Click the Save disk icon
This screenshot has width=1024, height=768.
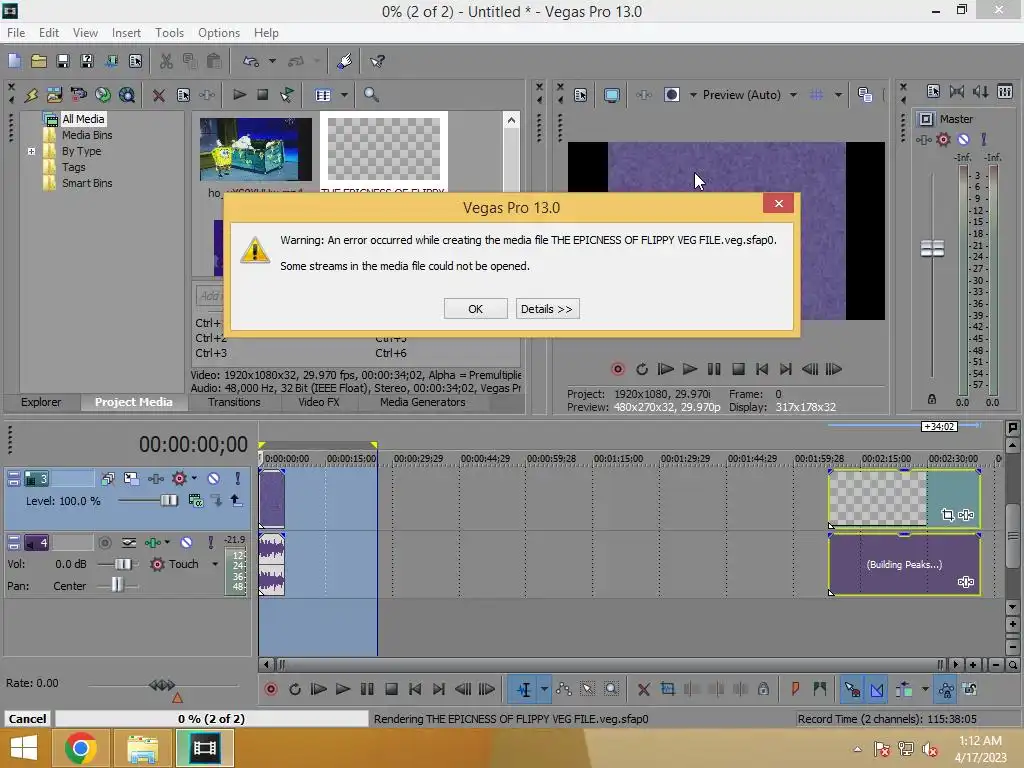click(x=63, y=61)
